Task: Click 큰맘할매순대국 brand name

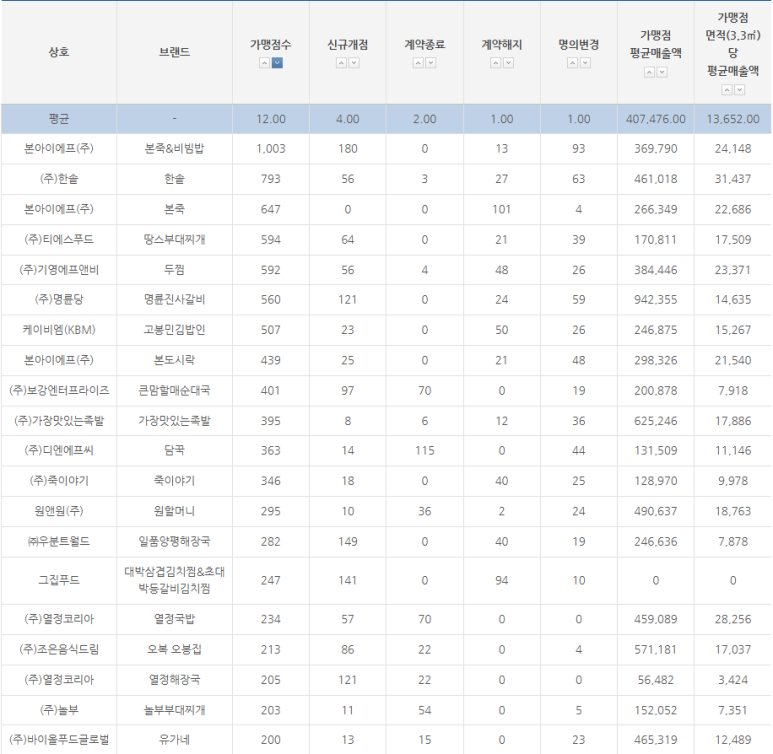Action: click(x=175, y=391)
